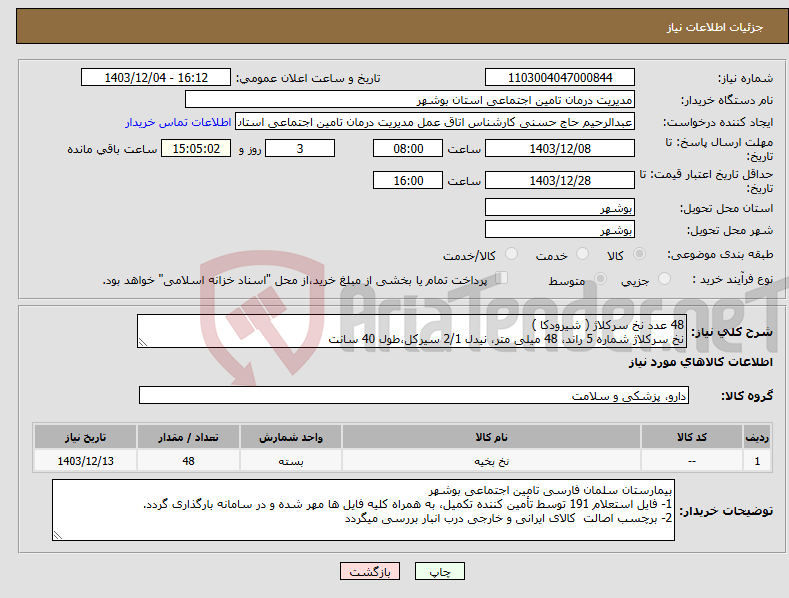Click the remaining days field showing 3

(300, 148)
